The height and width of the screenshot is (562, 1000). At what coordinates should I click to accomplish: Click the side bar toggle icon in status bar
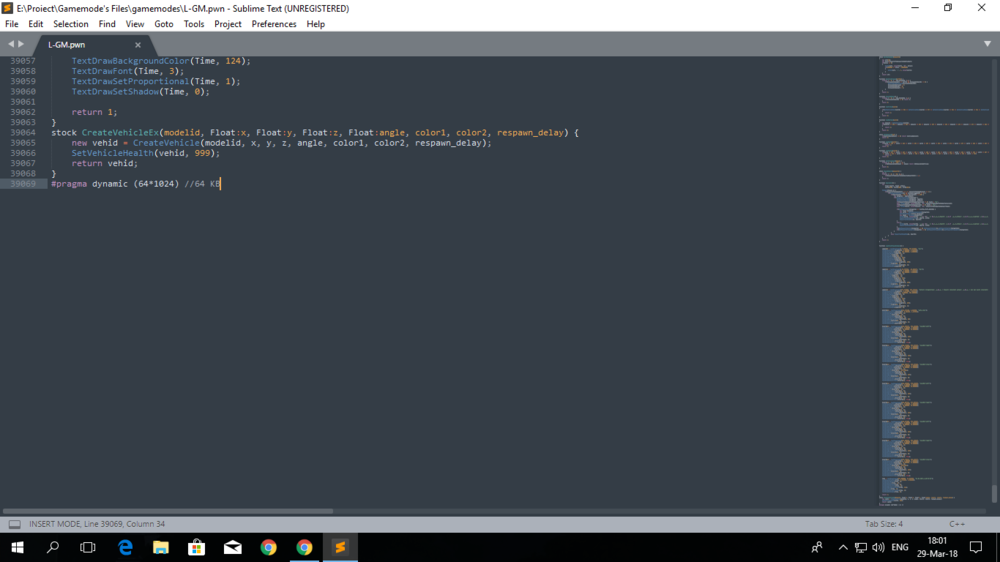(15, 524)
